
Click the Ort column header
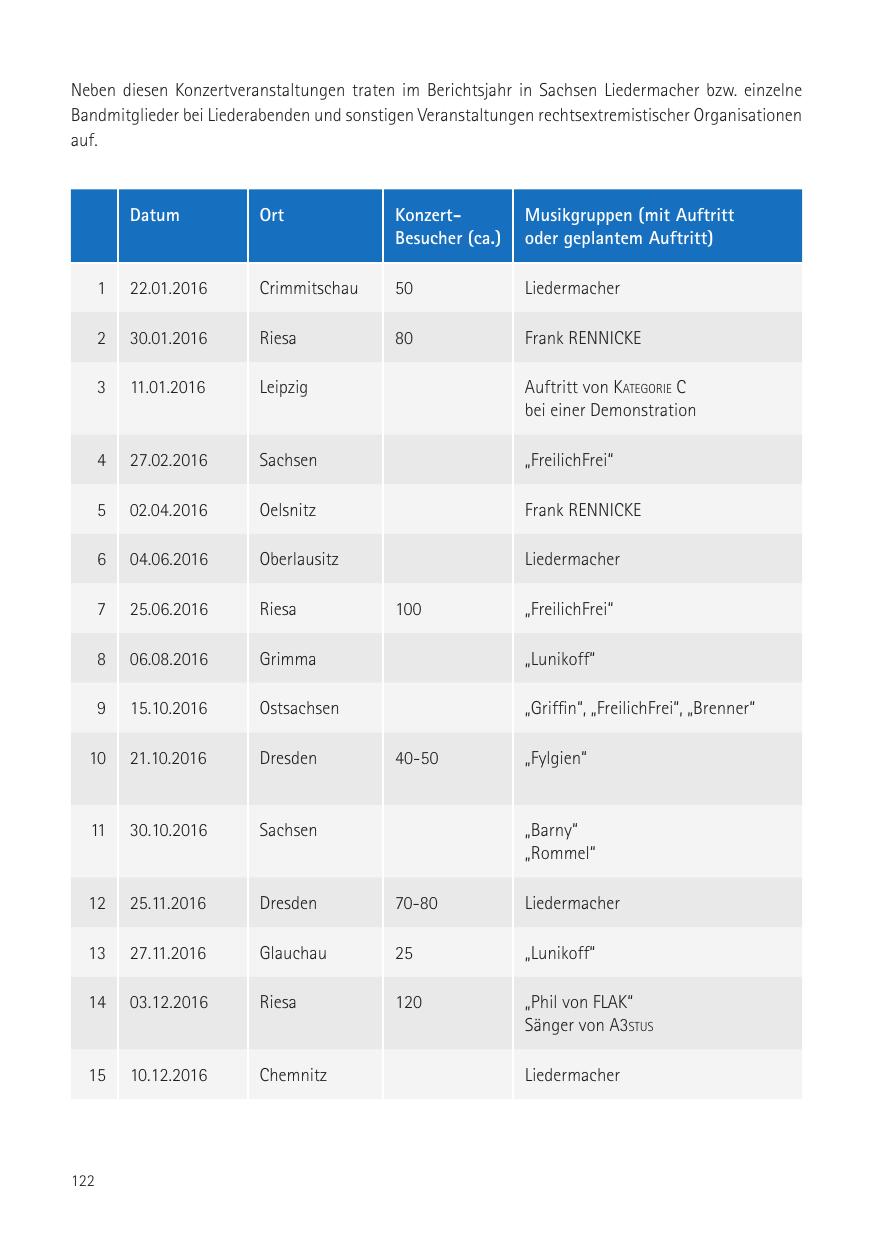pos(272,215)
